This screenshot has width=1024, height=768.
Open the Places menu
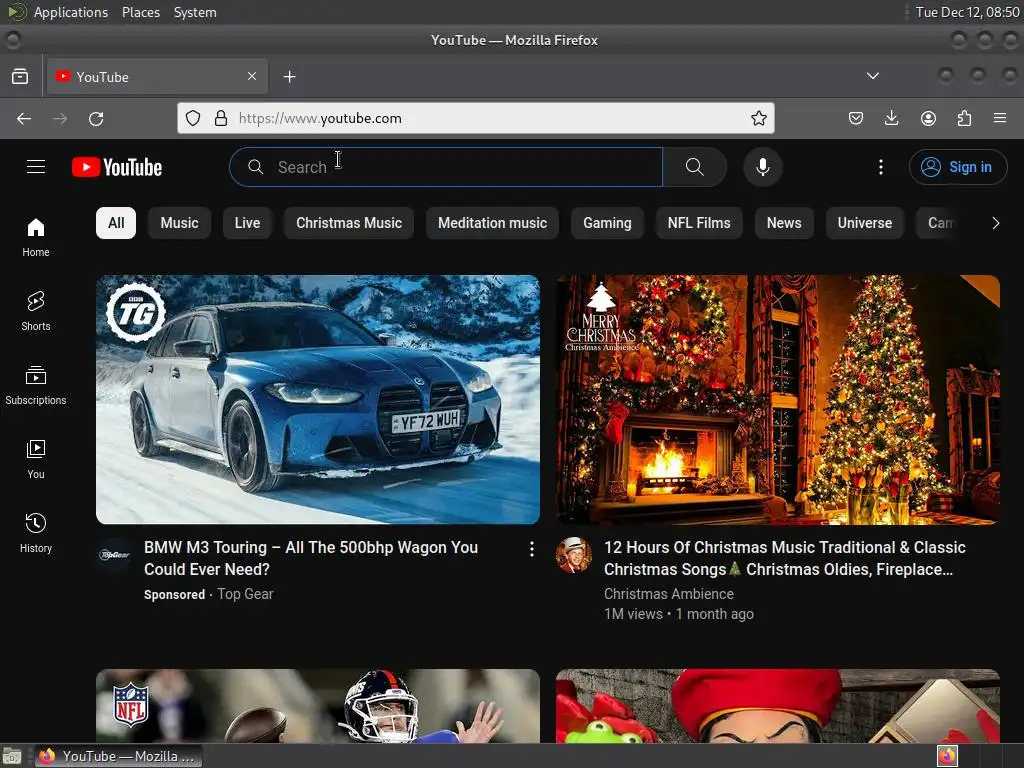pos(141,12)
